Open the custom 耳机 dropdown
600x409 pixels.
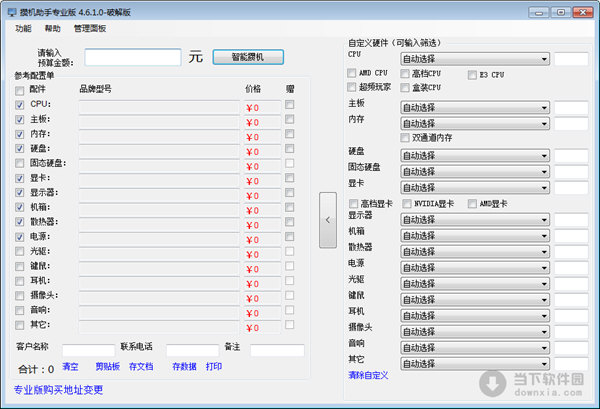475,316
